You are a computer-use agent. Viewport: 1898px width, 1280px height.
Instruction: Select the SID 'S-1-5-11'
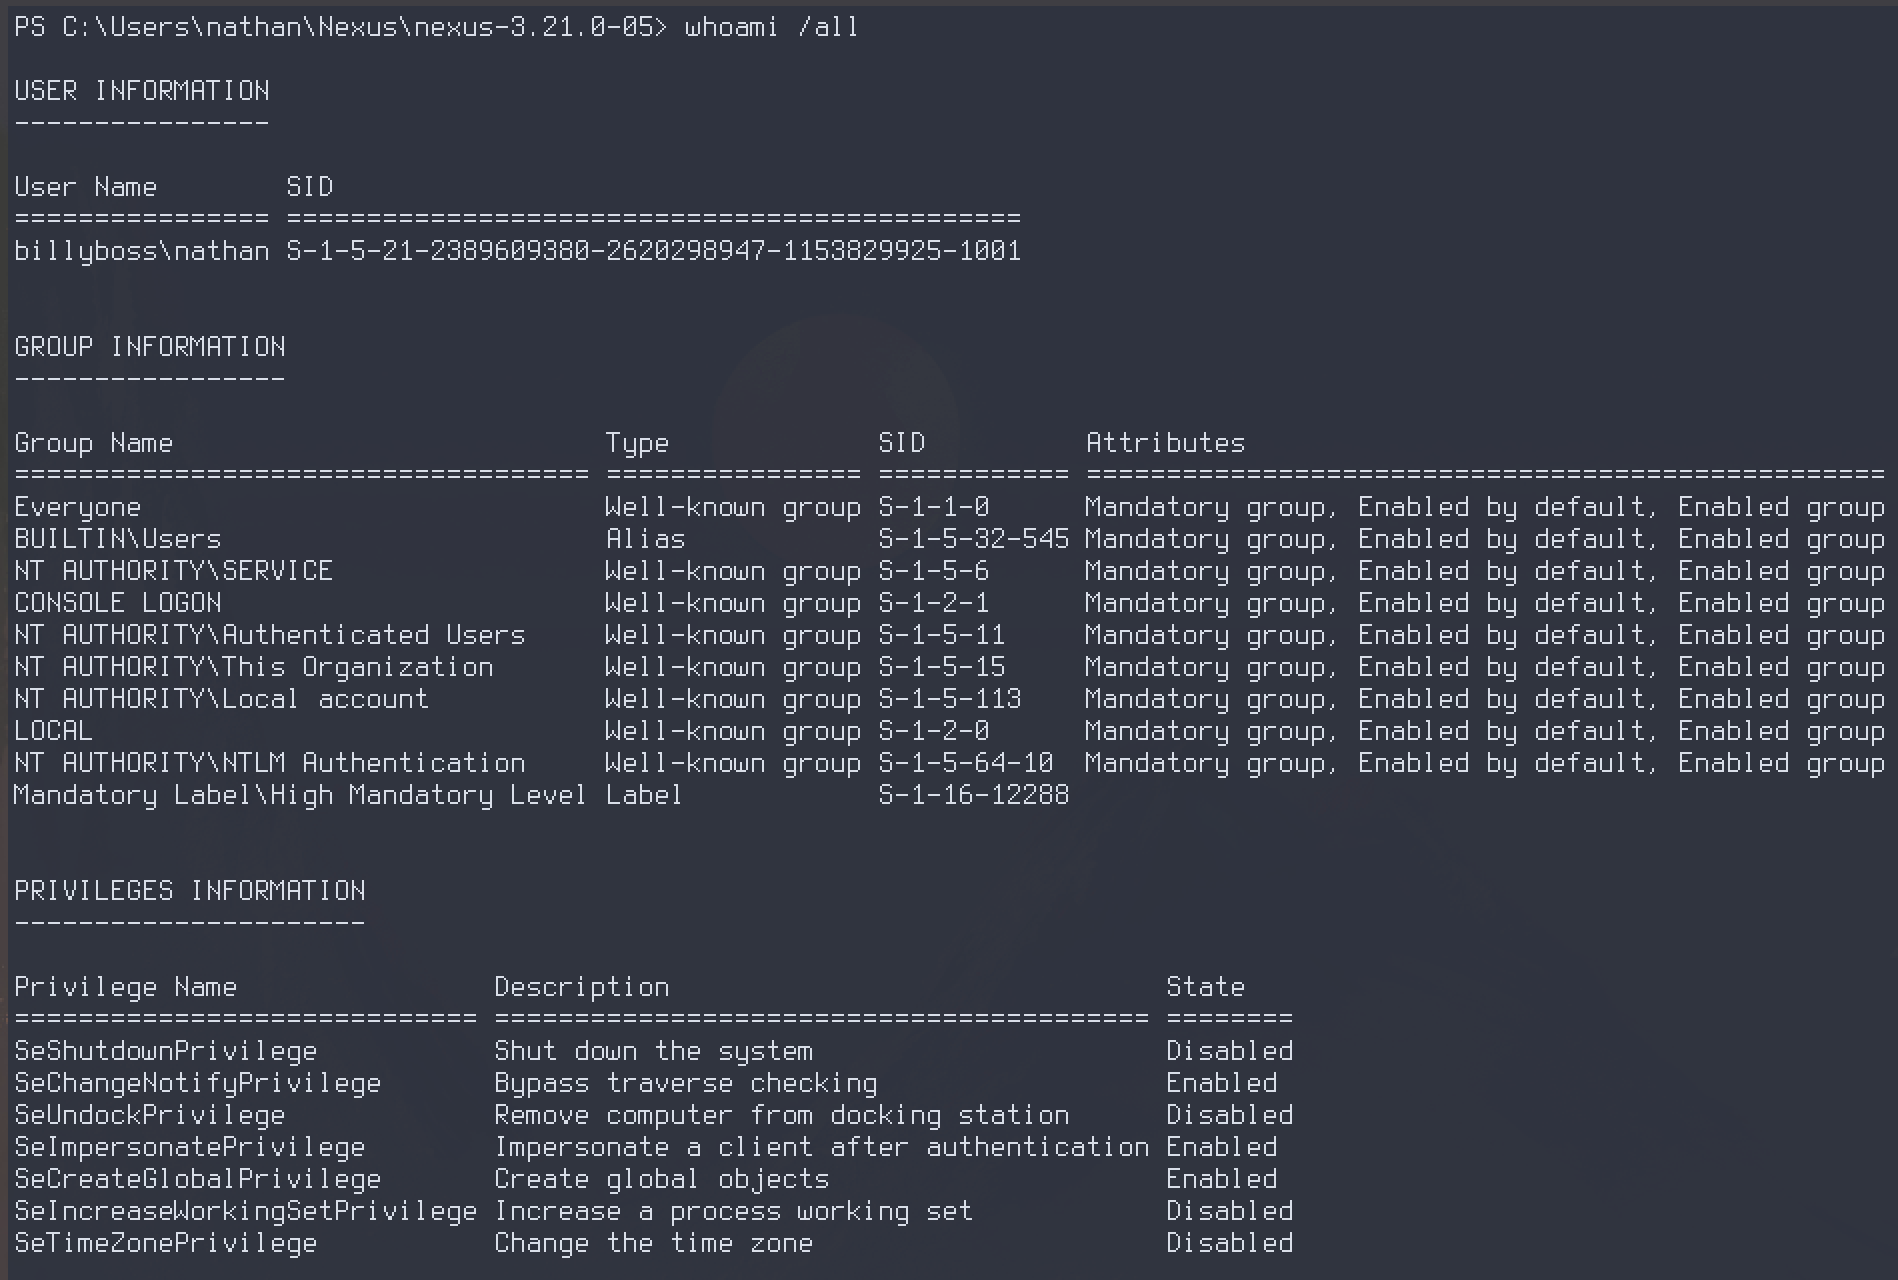(x=942, y=635)
